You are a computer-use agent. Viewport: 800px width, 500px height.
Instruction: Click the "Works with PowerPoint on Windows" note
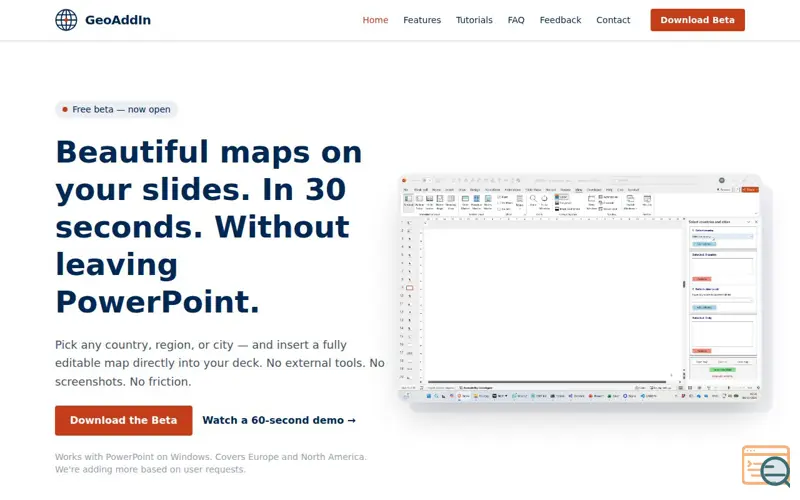coord(211,463)
